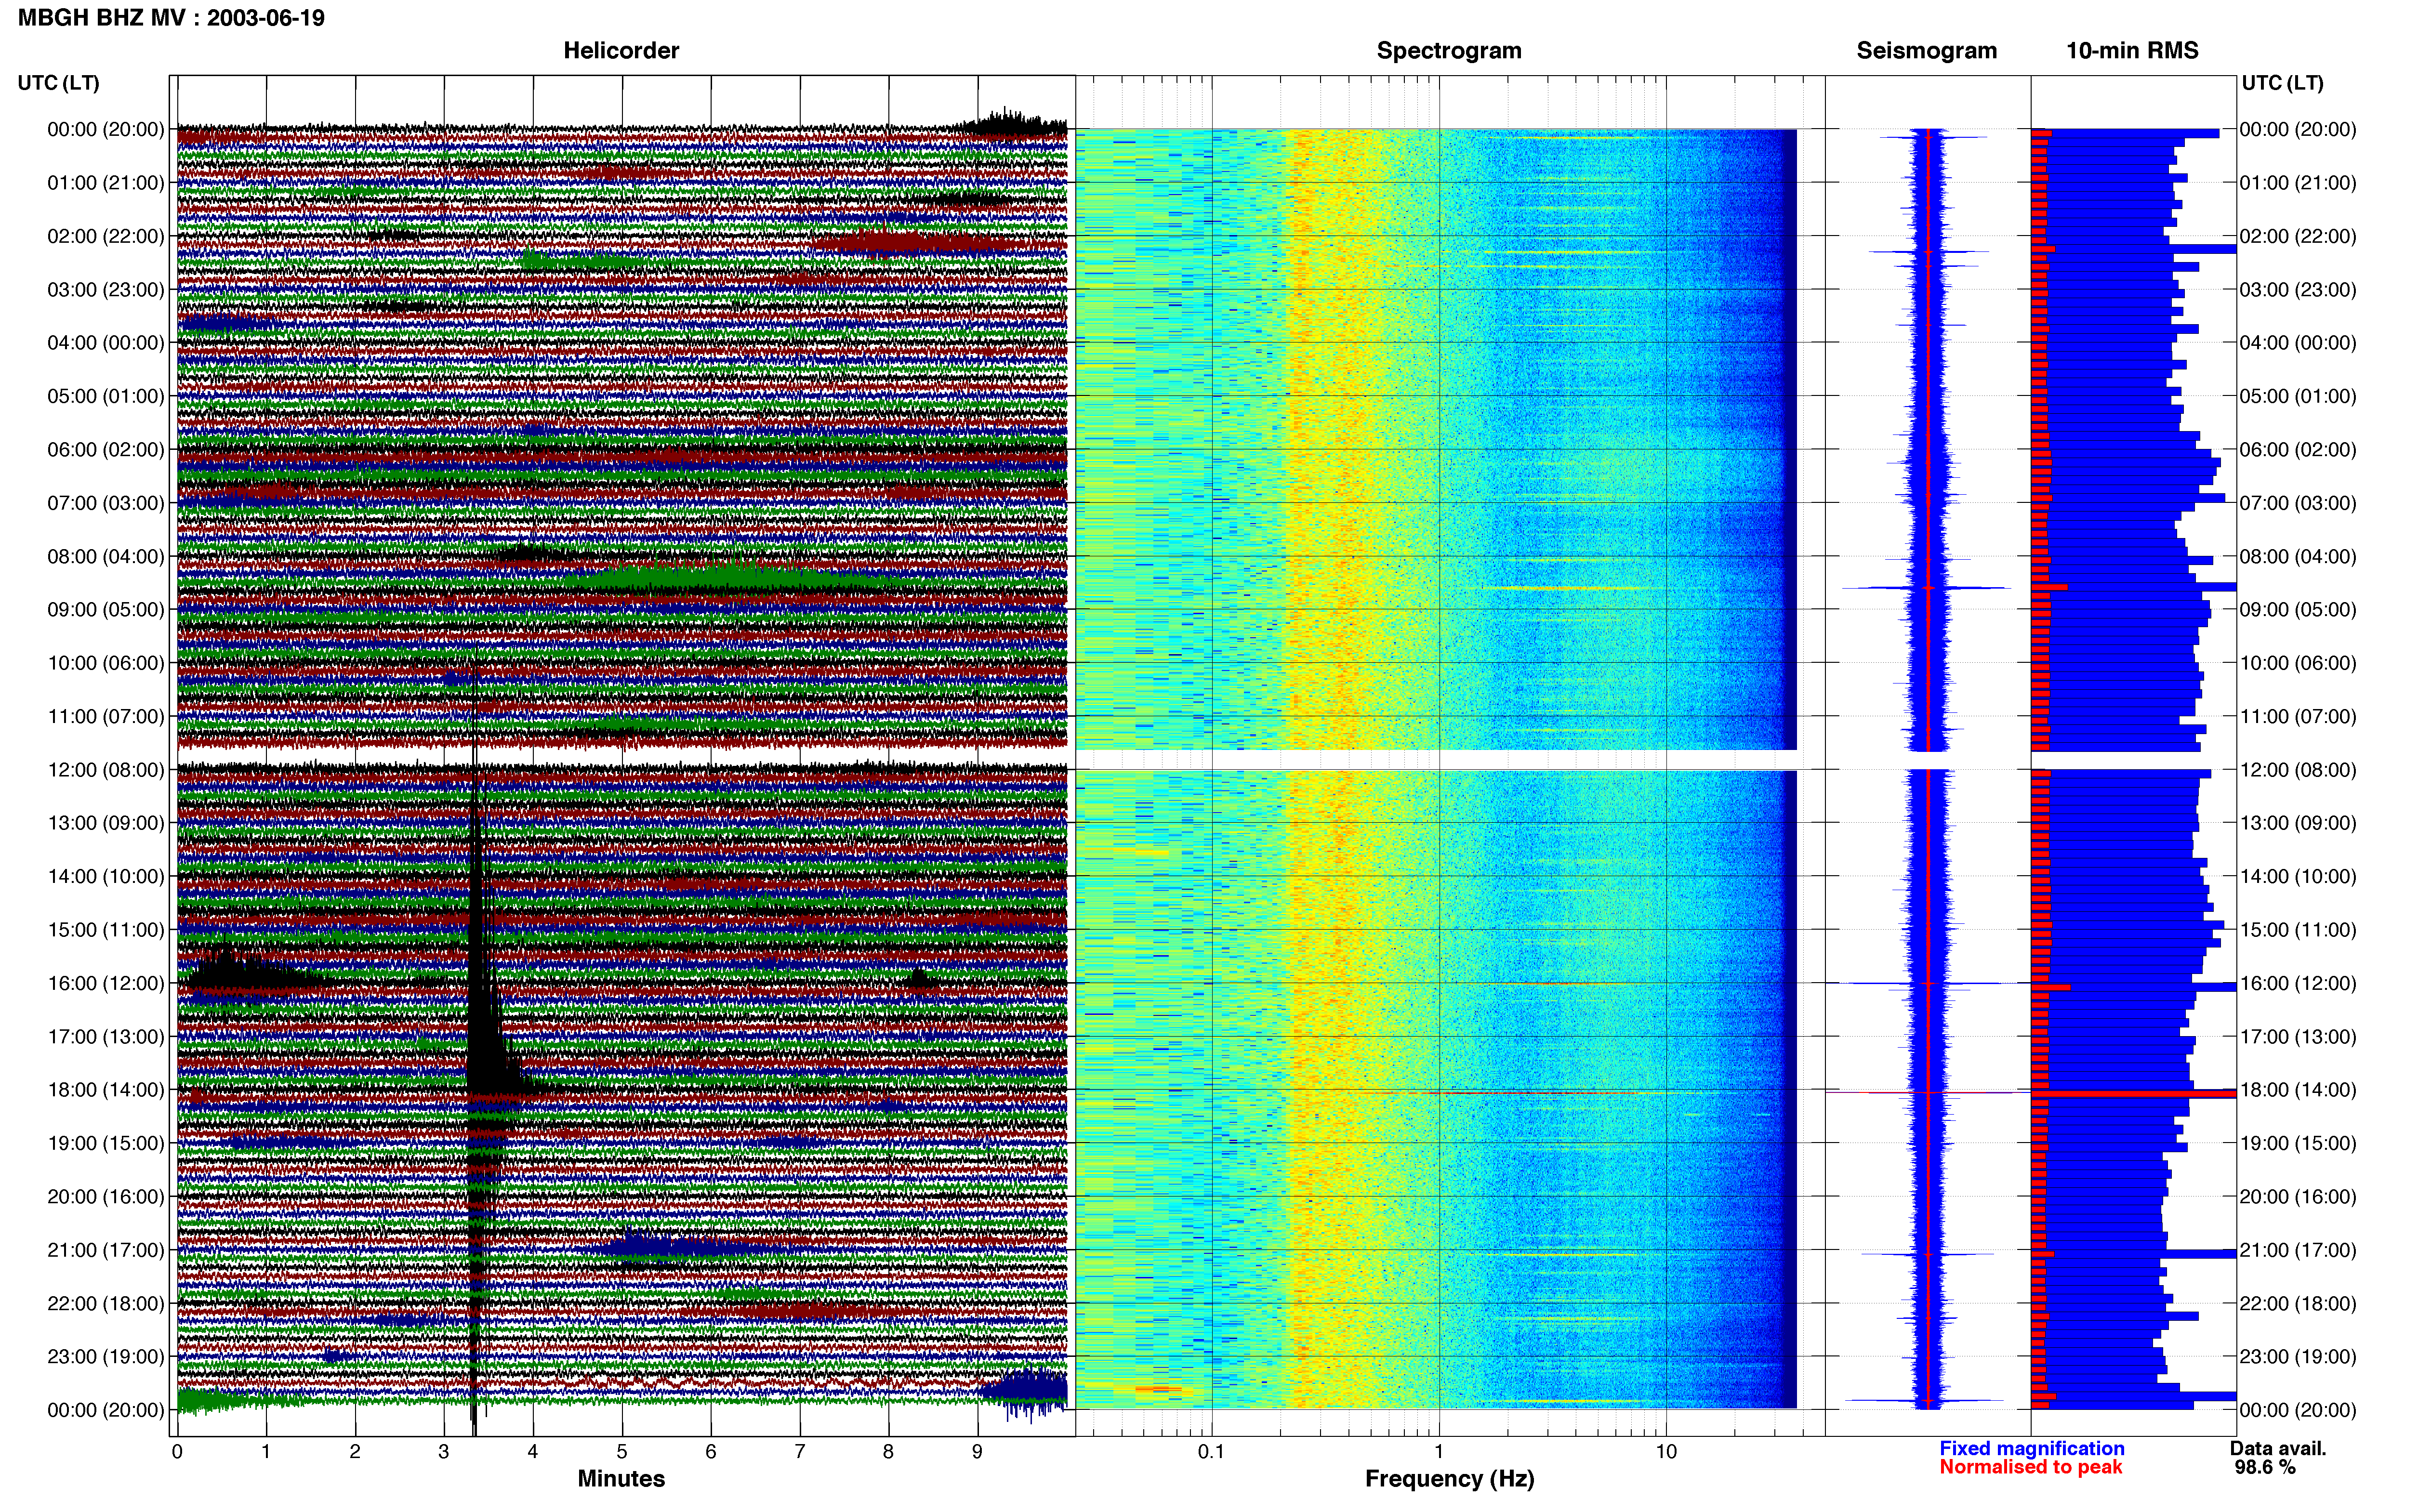Click the left '10:00 (06:00)' time label
Screen dimensions: 2418x1512
(106, 663)
